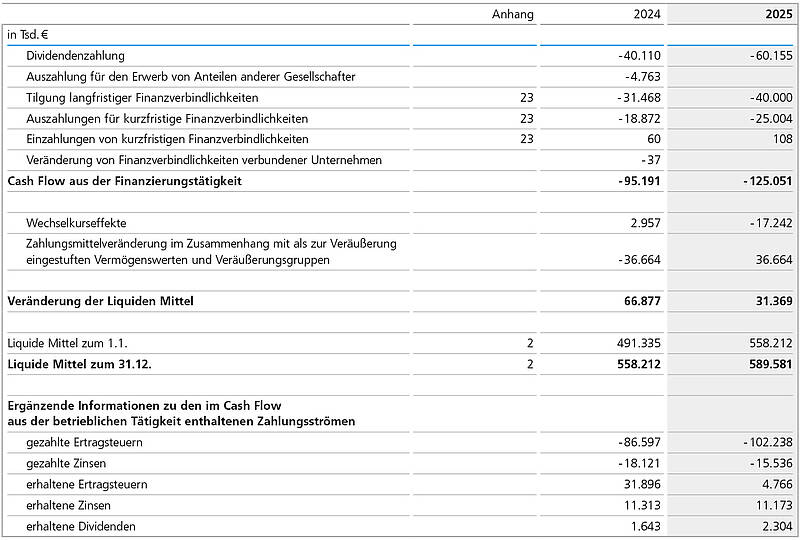The height and width of the screenshot is (540, 800).
Task: Select the Dividendenzahlung row label
Action: 75,56
